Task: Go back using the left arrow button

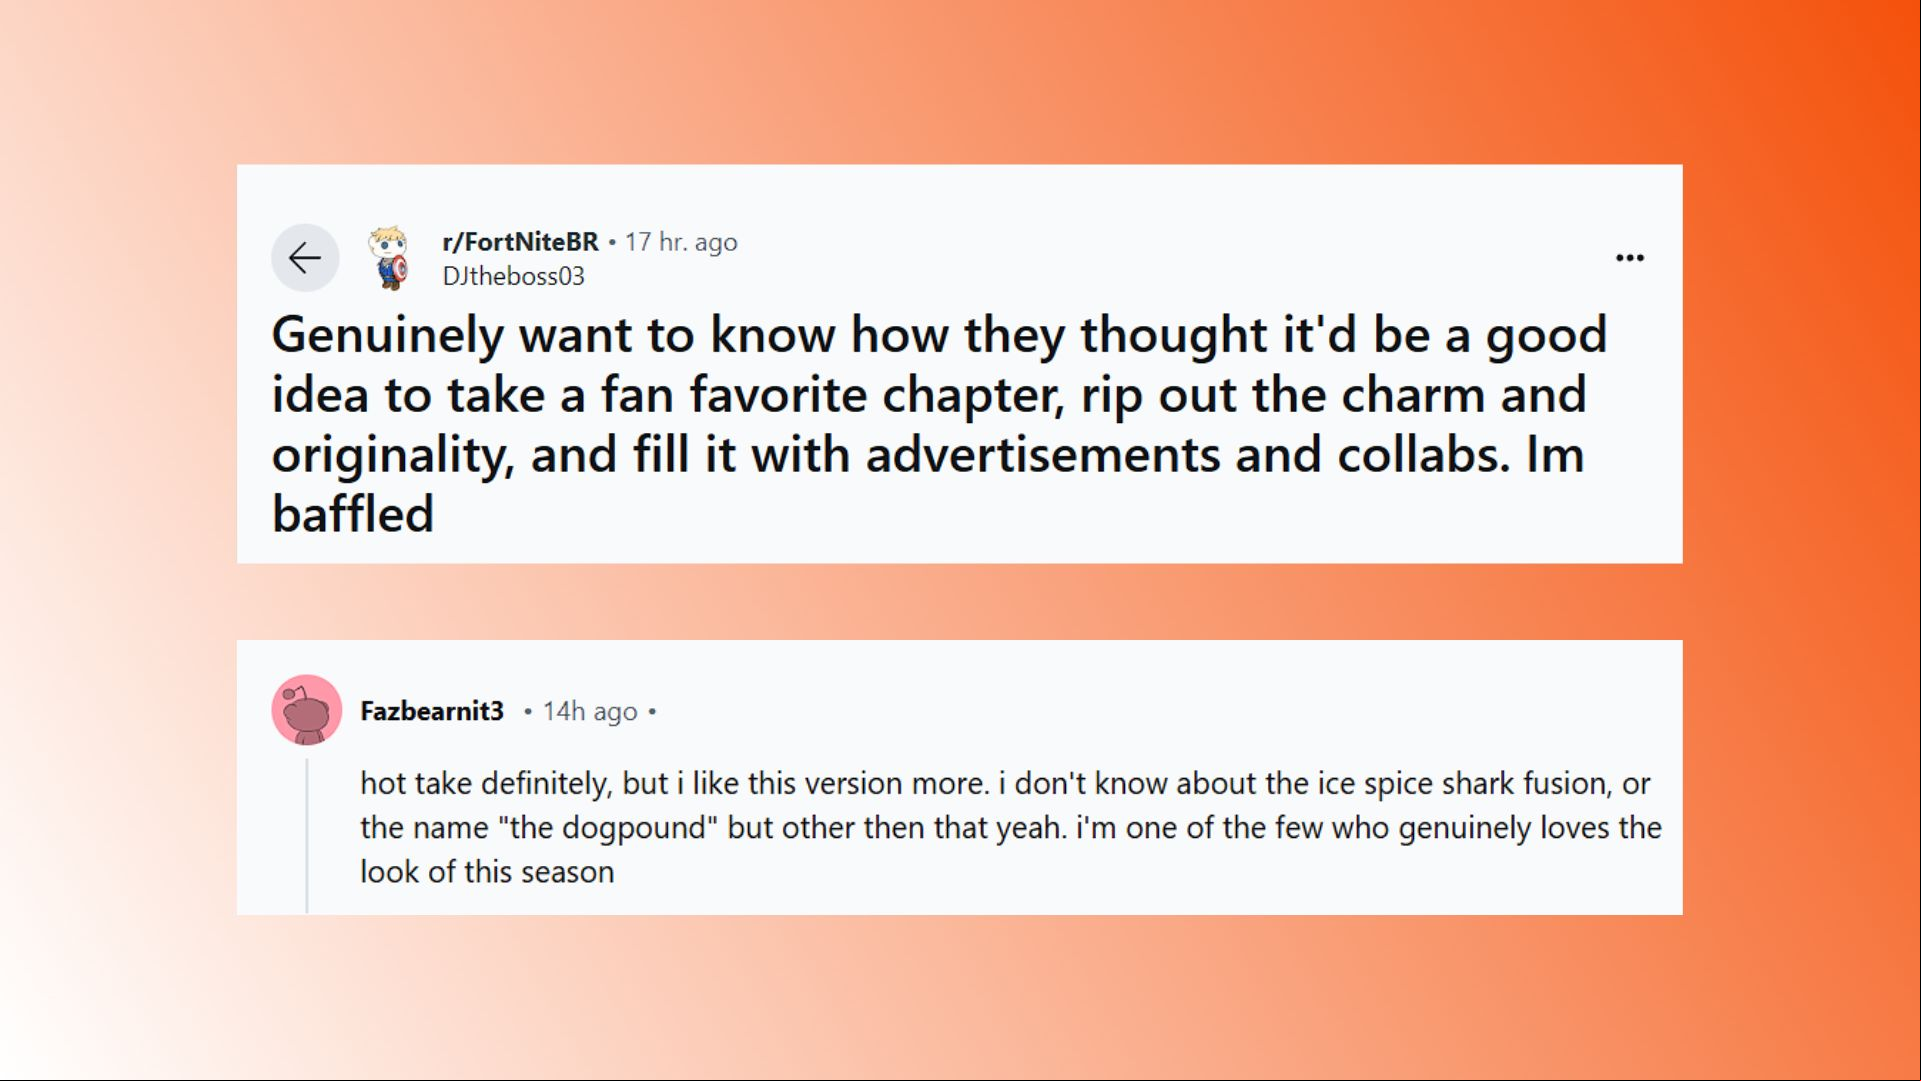Action: pyautogui.click(x=305, y=258)
